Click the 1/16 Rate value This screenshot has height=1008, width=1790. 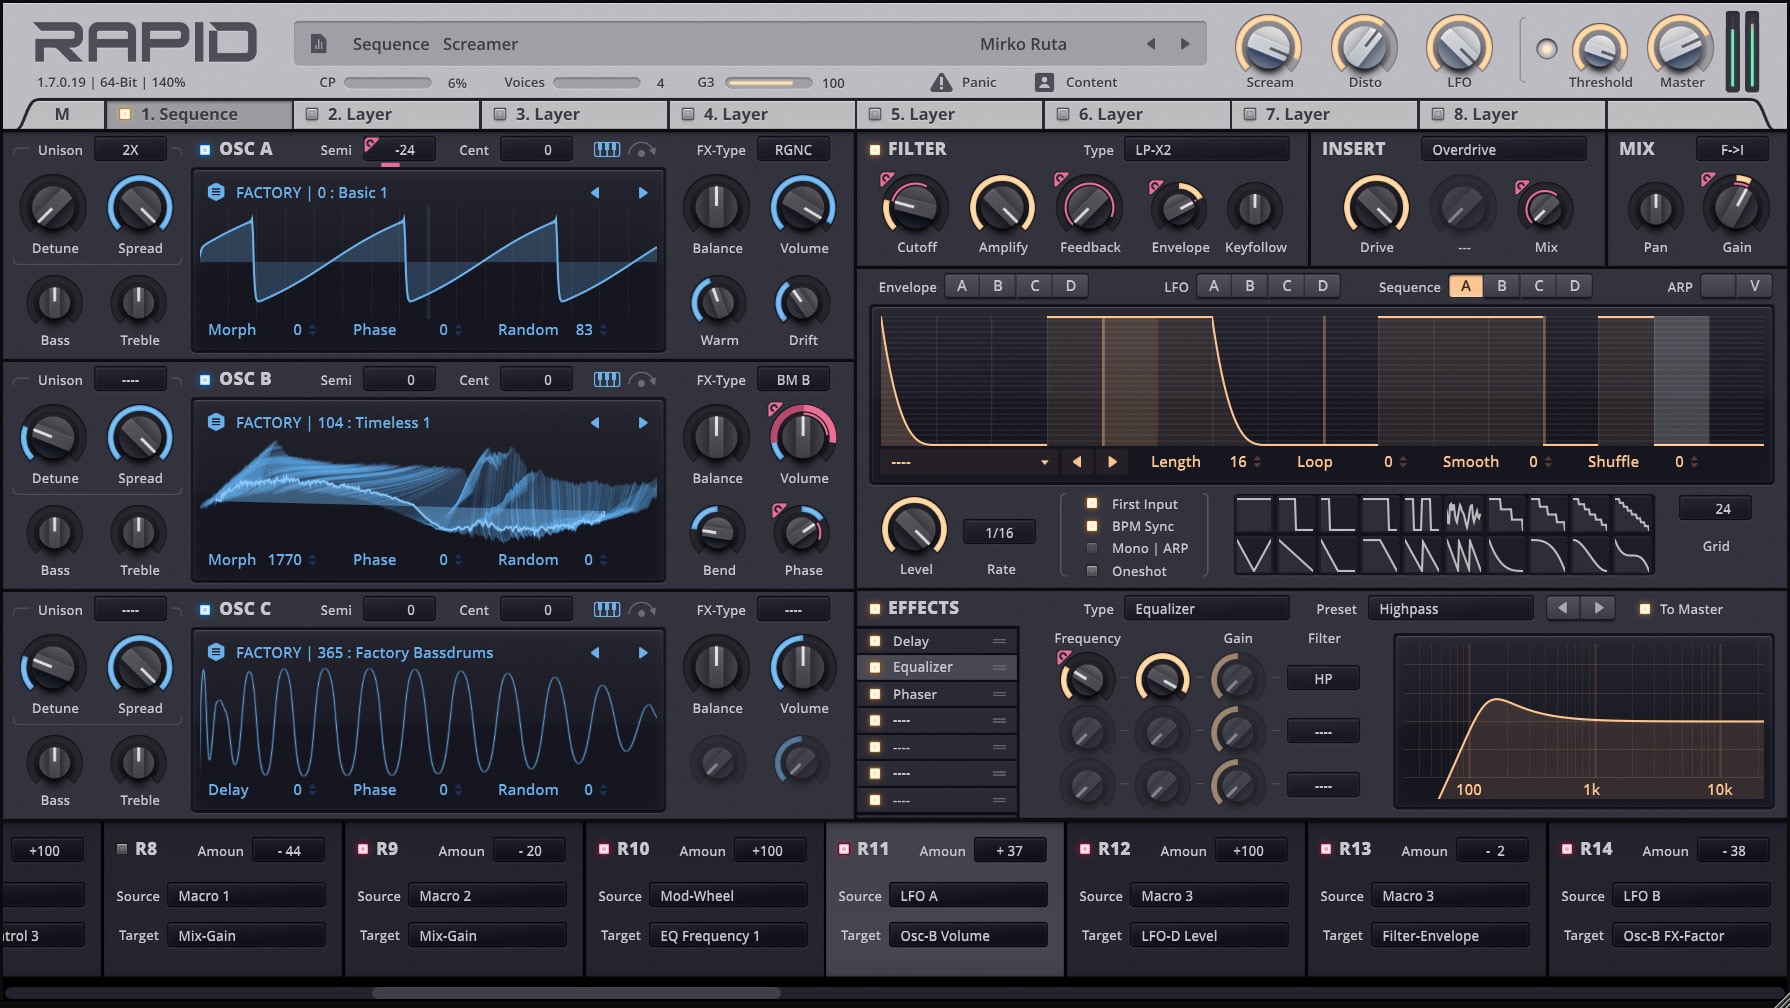[x=999, y=533]
